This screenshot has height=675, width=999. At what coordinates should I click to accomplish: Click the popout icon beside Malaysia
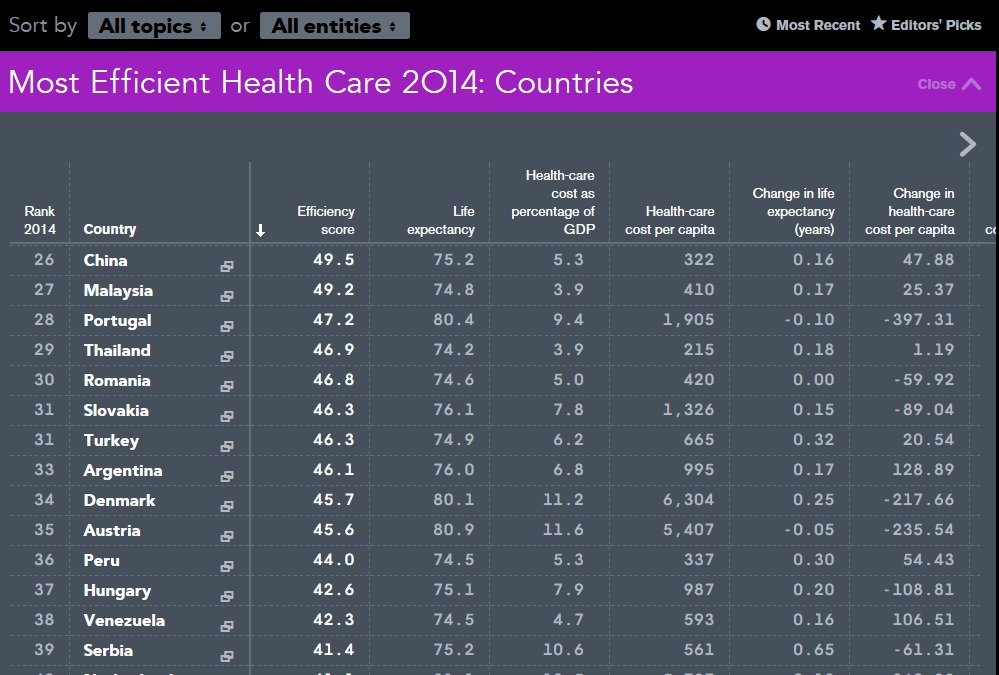coord(227,297)
